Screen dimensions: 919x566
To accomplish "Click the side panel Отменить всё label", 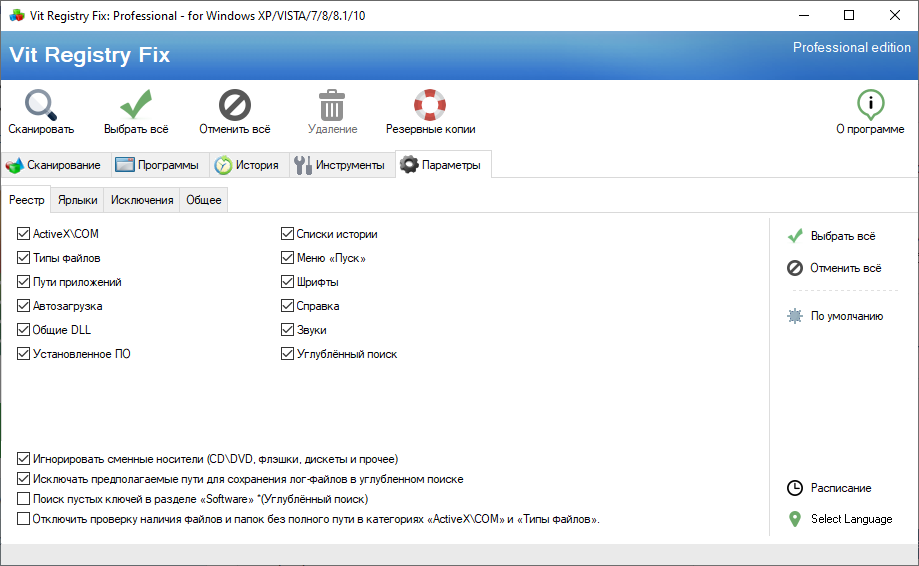I will [846, 268].
